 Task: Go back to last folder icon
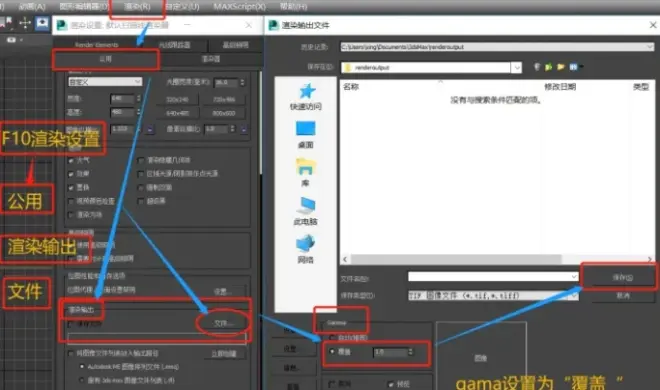point(537,67)
